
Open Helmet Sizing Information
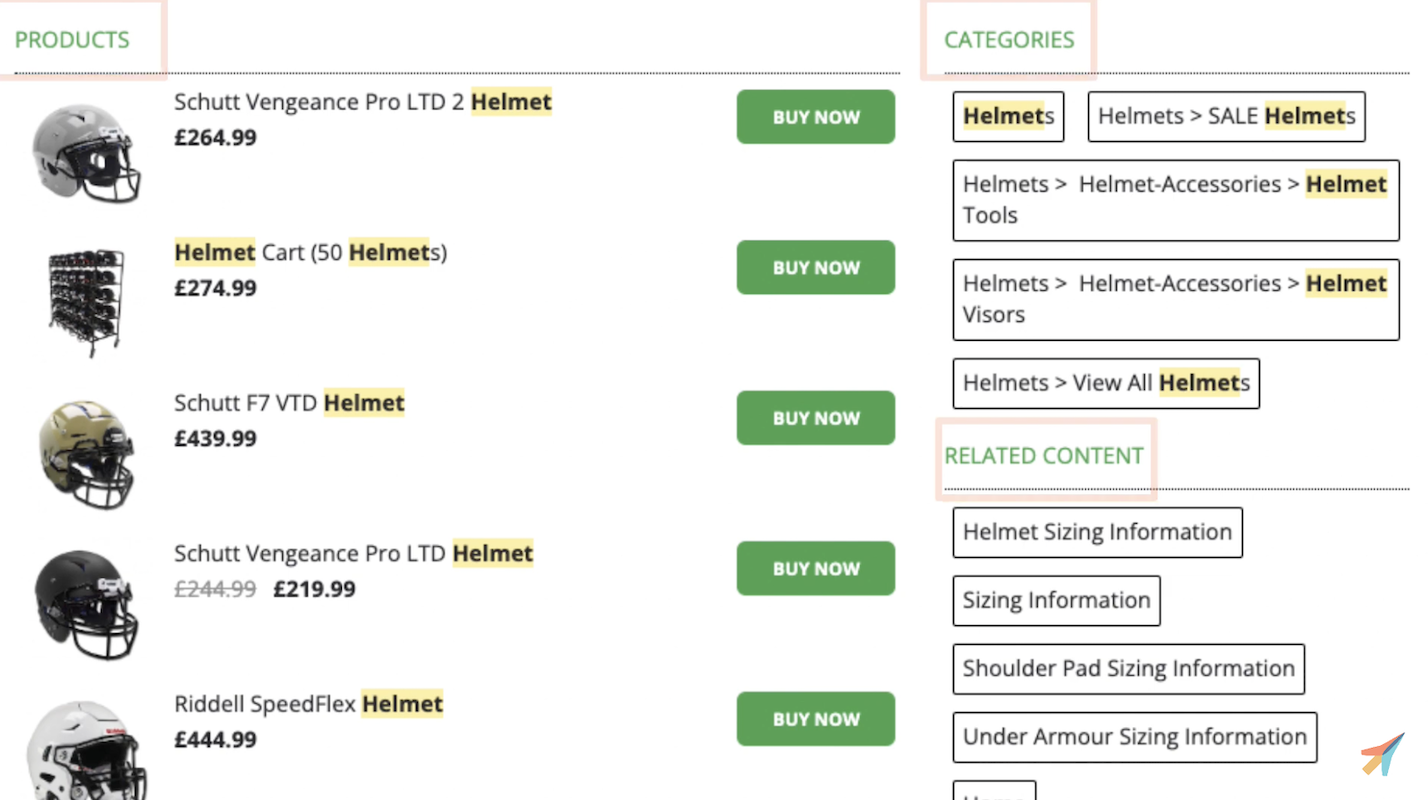pos(1097,532)
